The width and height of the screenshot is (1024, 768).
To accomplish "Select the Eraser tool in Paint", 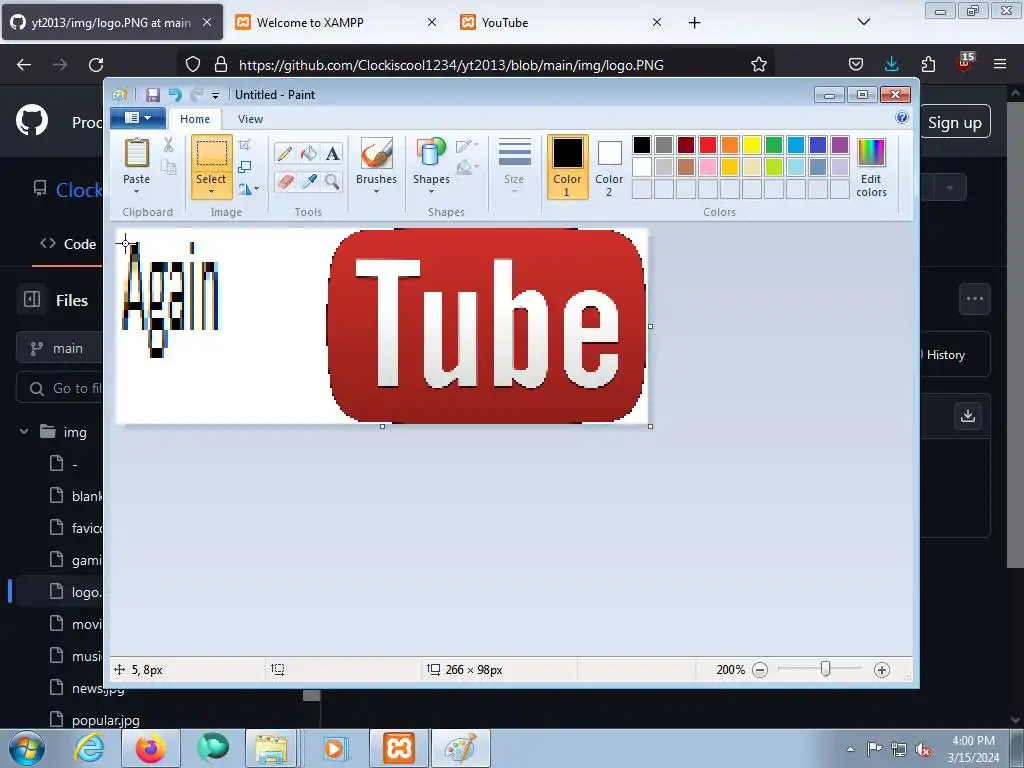I will coord(285,181).
